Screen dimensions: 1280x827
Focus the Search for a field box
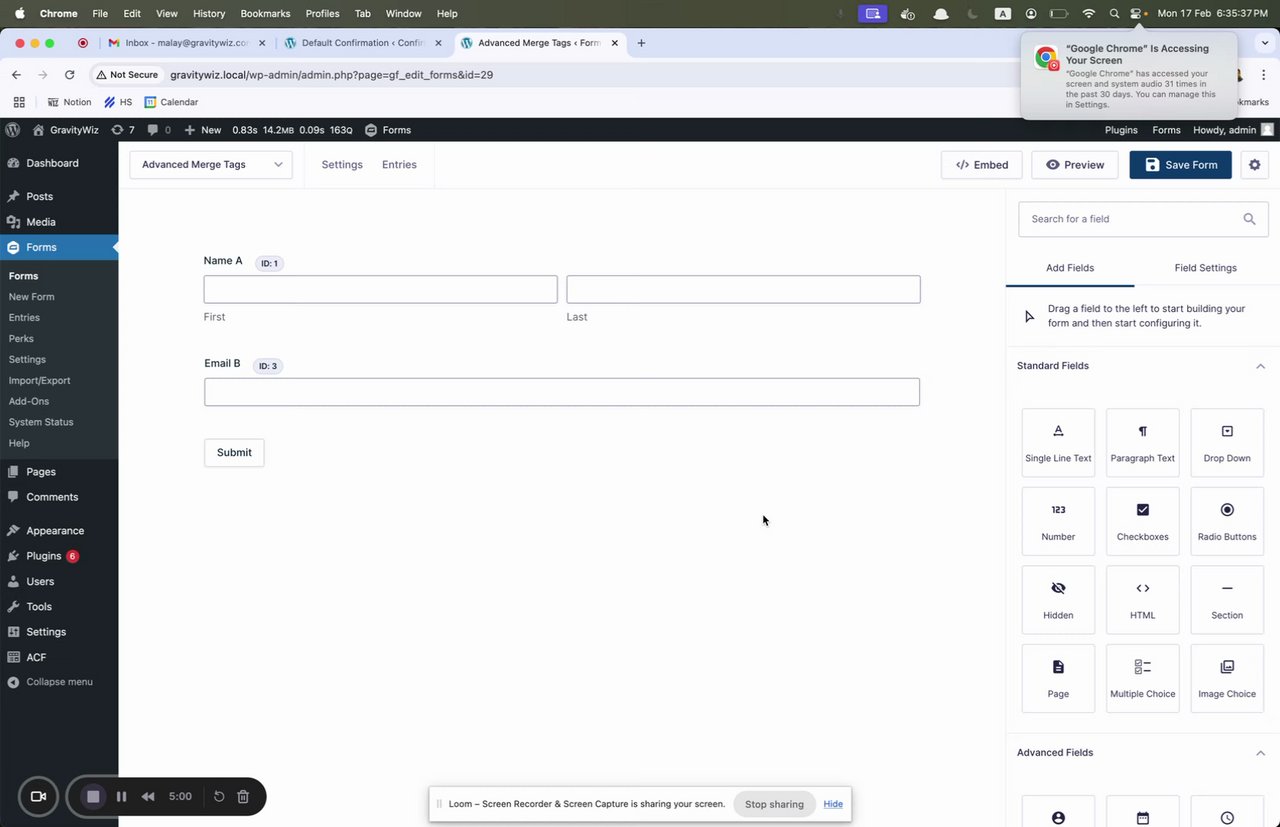1143,219
